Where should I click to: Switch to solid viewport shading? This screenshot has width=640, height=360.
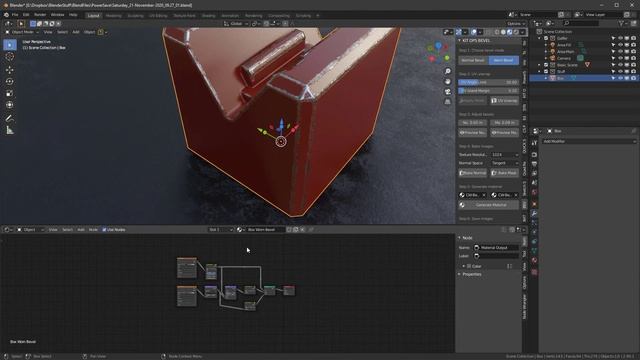[x=503, y=32]
